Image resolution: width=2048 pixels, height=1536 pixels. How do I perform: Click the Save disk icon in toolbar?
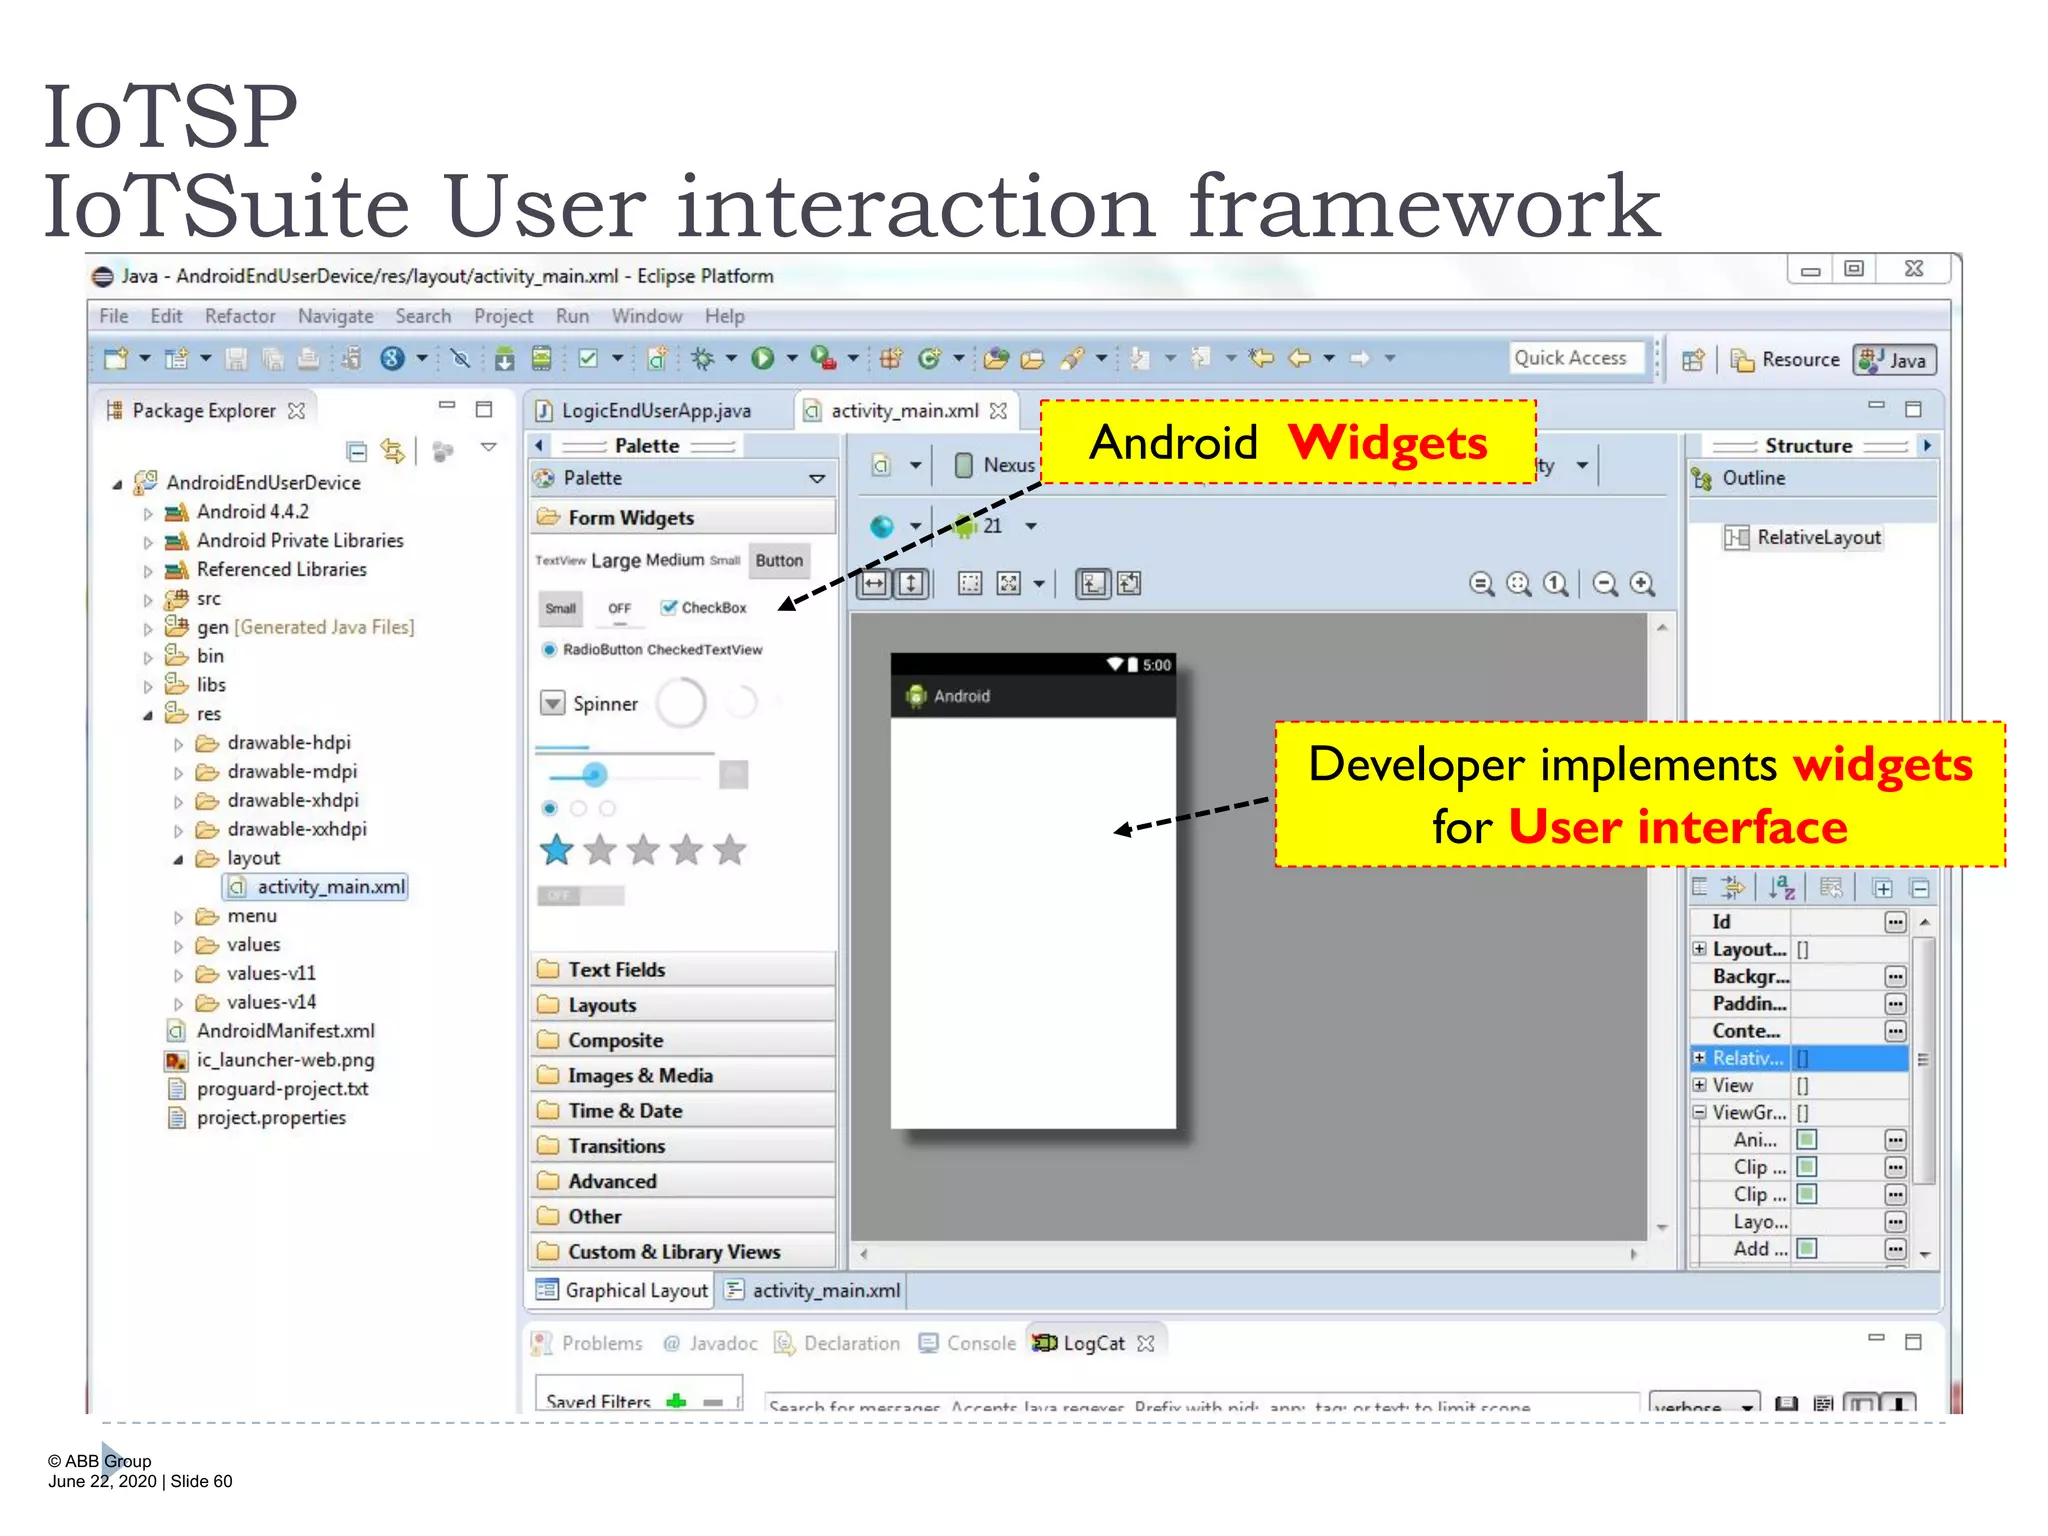pyautogui.click(x=236, y=359)
